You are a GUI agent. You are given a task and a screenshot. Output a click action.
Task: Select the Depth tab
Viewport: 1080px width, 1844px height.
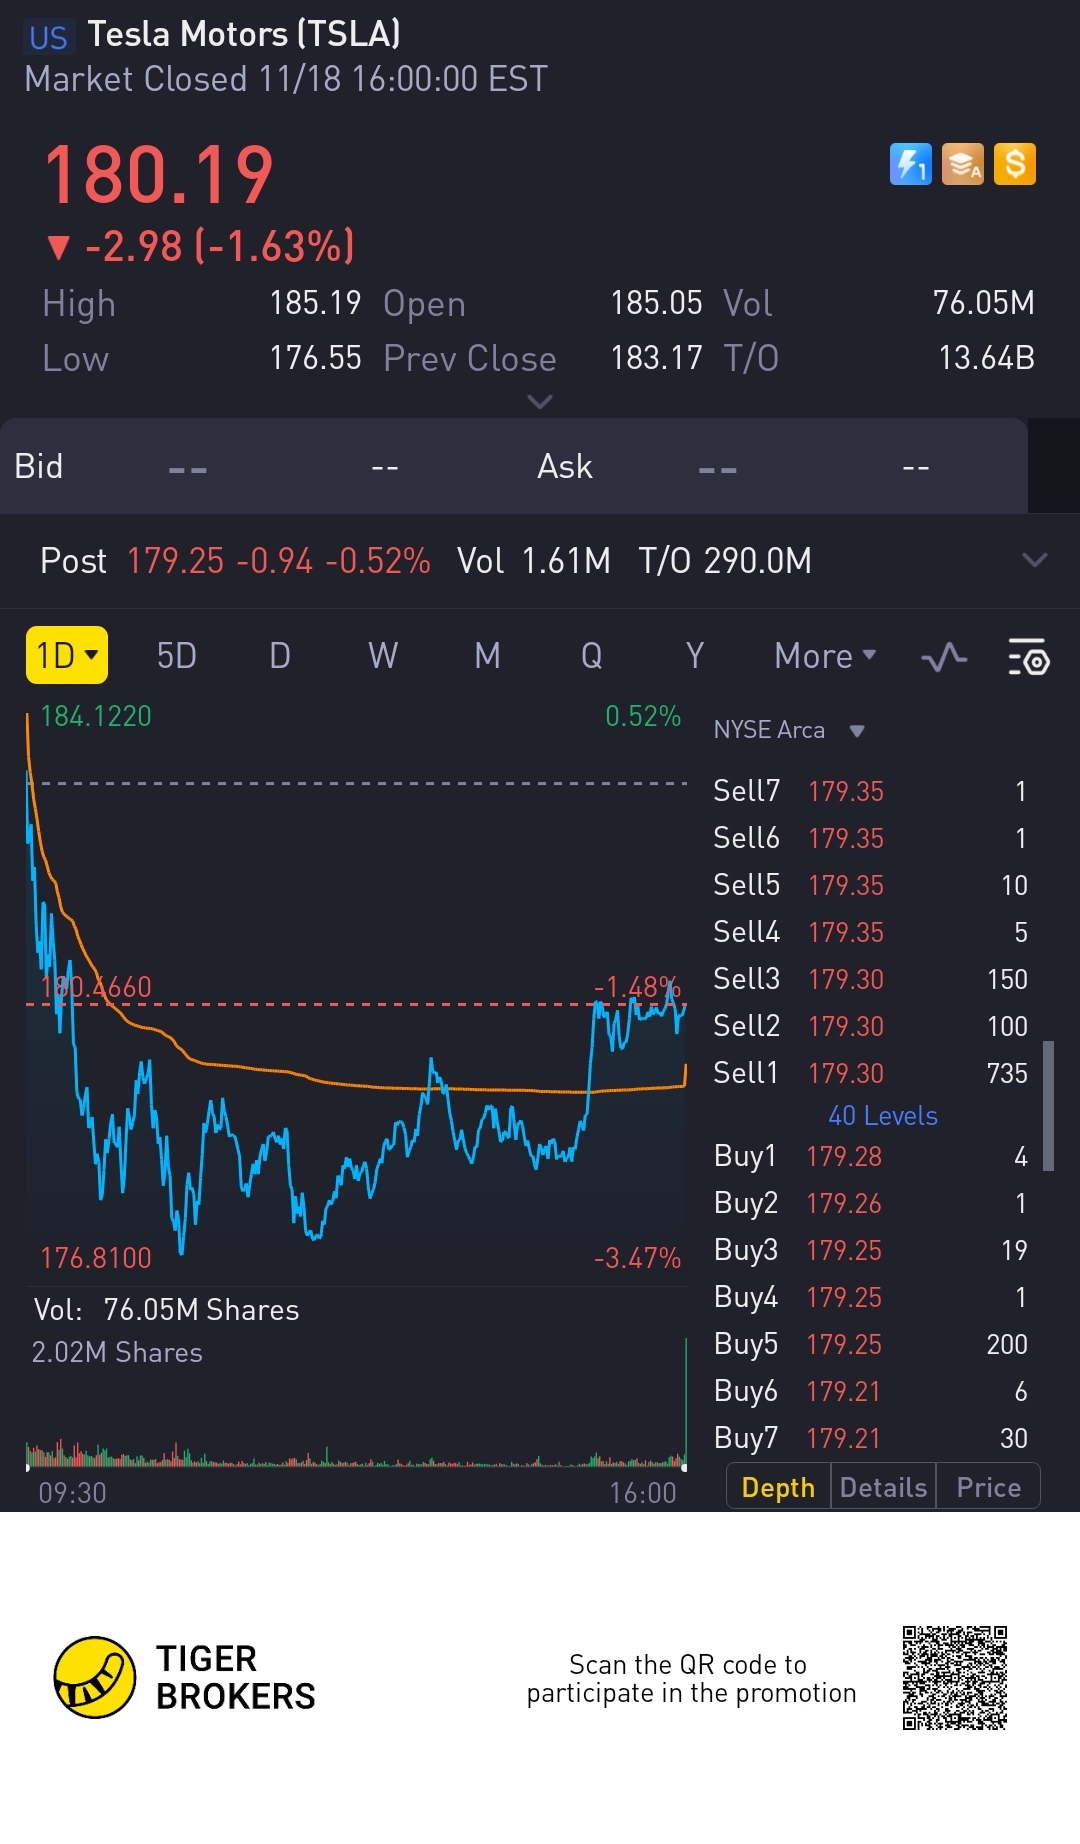click(x=778, y=1487)
